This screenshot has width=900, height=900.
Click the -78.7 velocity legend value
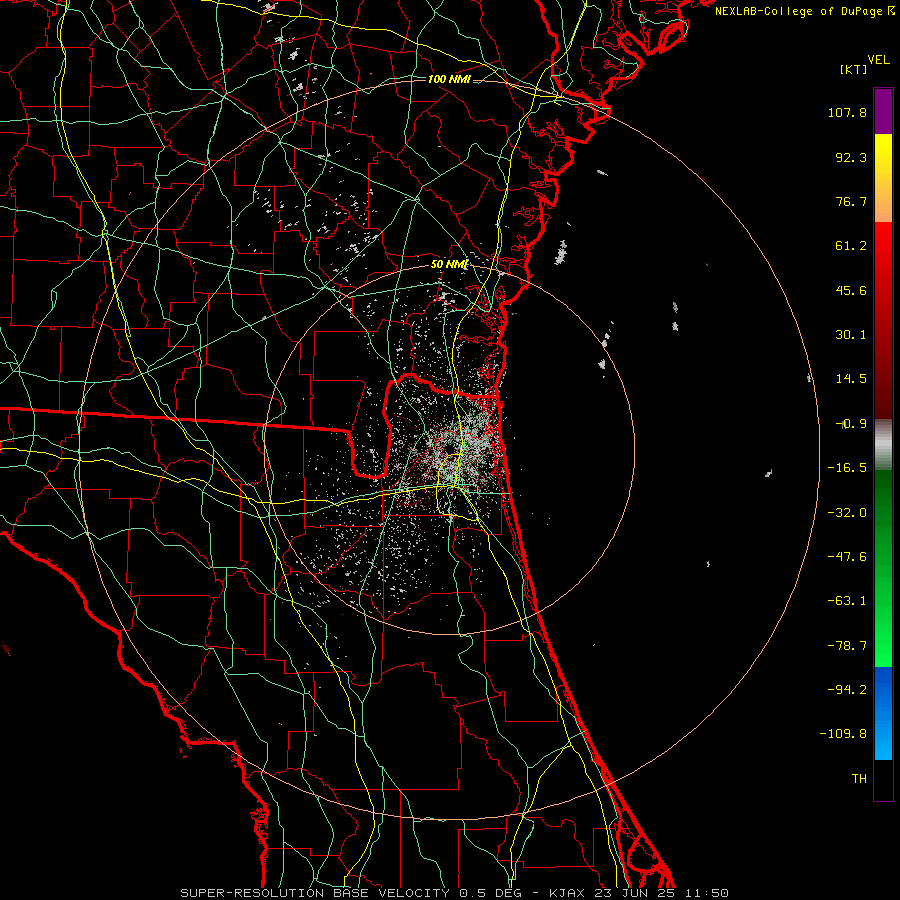click(847, 646)
